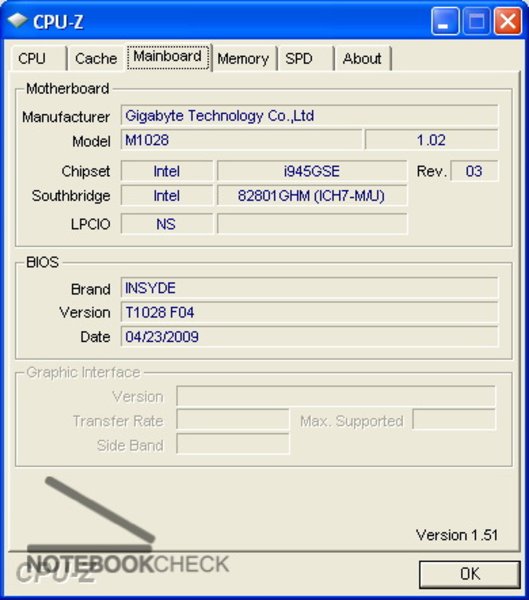Select the Mainboard tab
Image resolution: width=529 pixels, height=600 pixels.
tap(168, 57)
